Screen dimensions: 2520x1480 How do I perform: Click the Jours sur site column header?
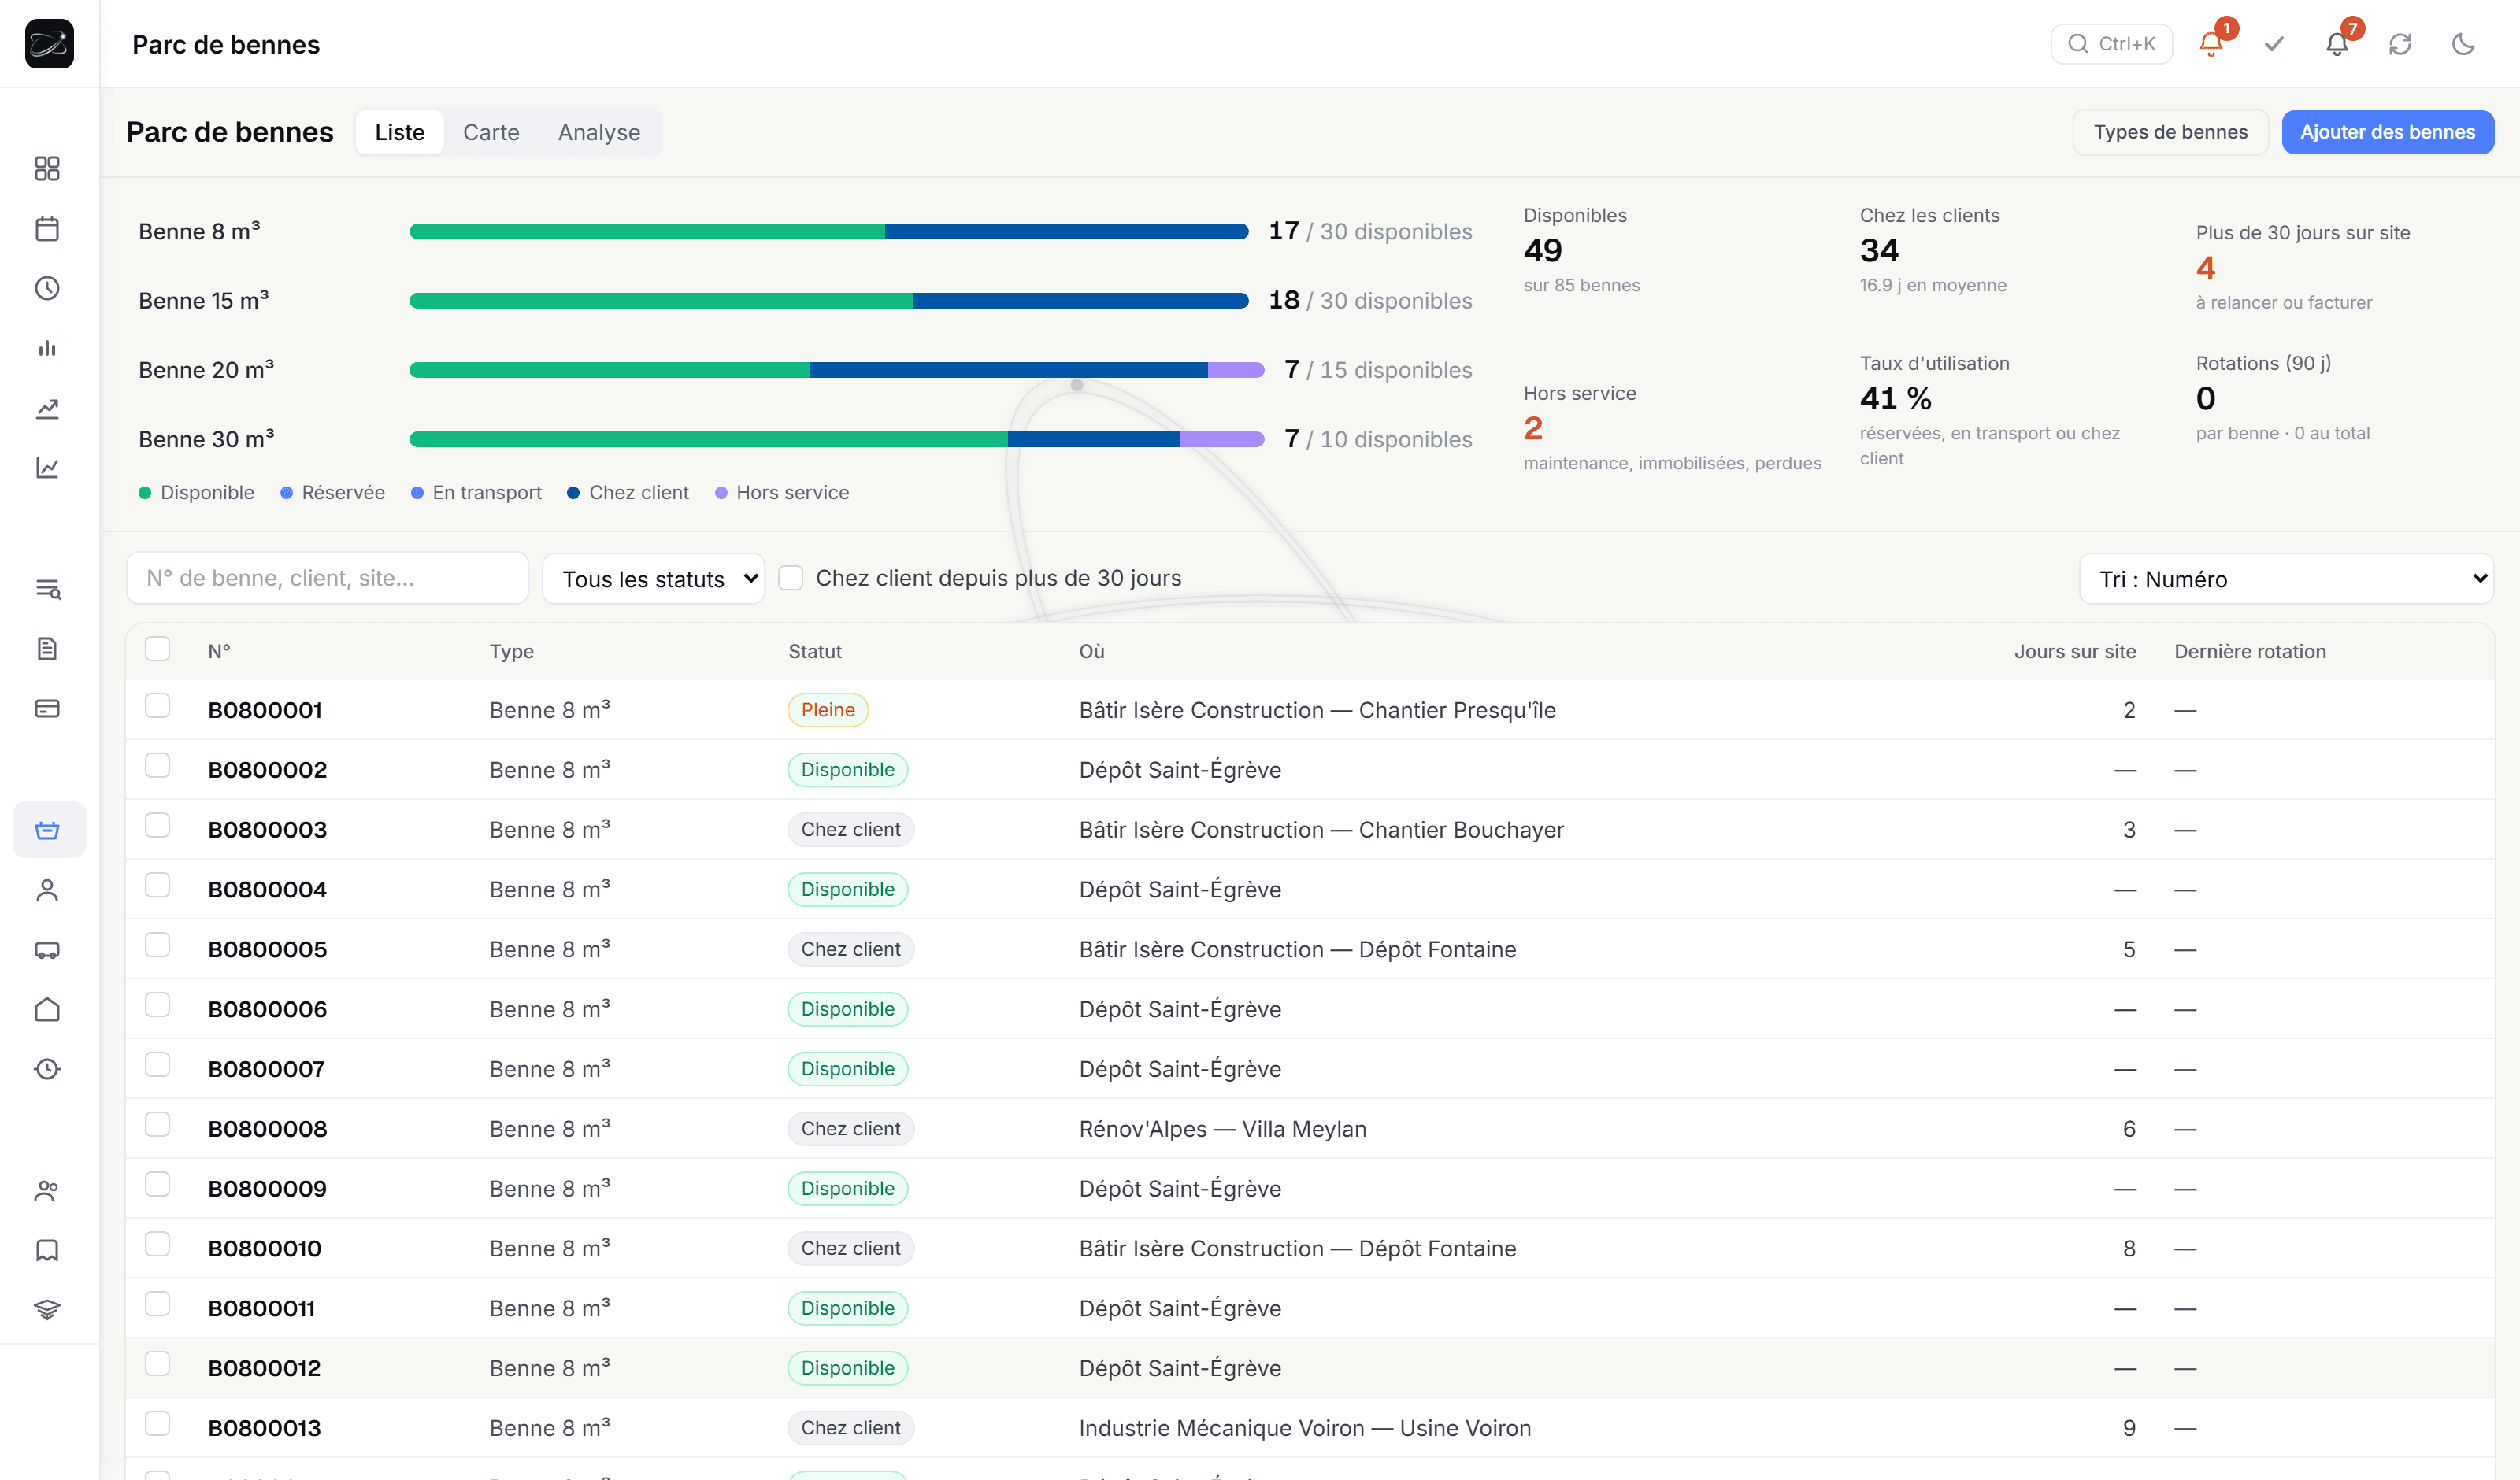(x=2074, y=651)
